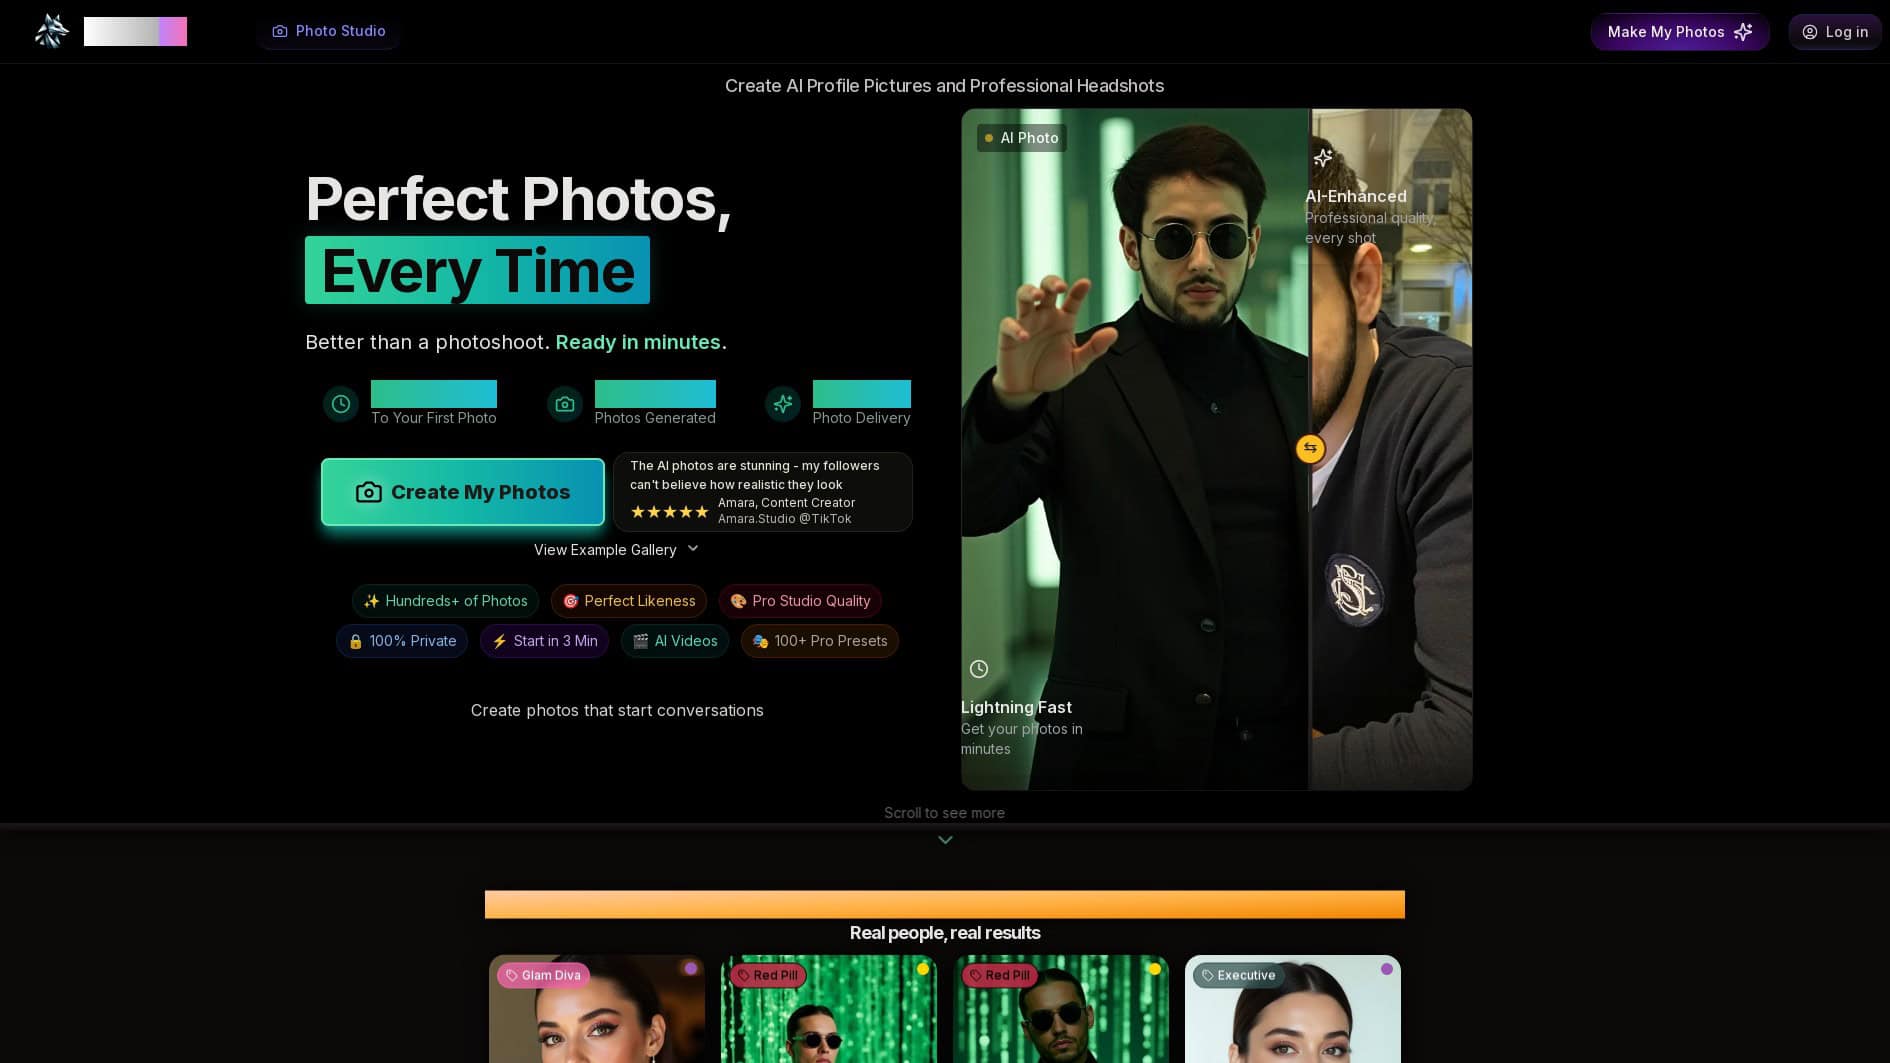Click the Log in button
The width and height of the screenshot is (1890, 1063).
click(1835, 31)
